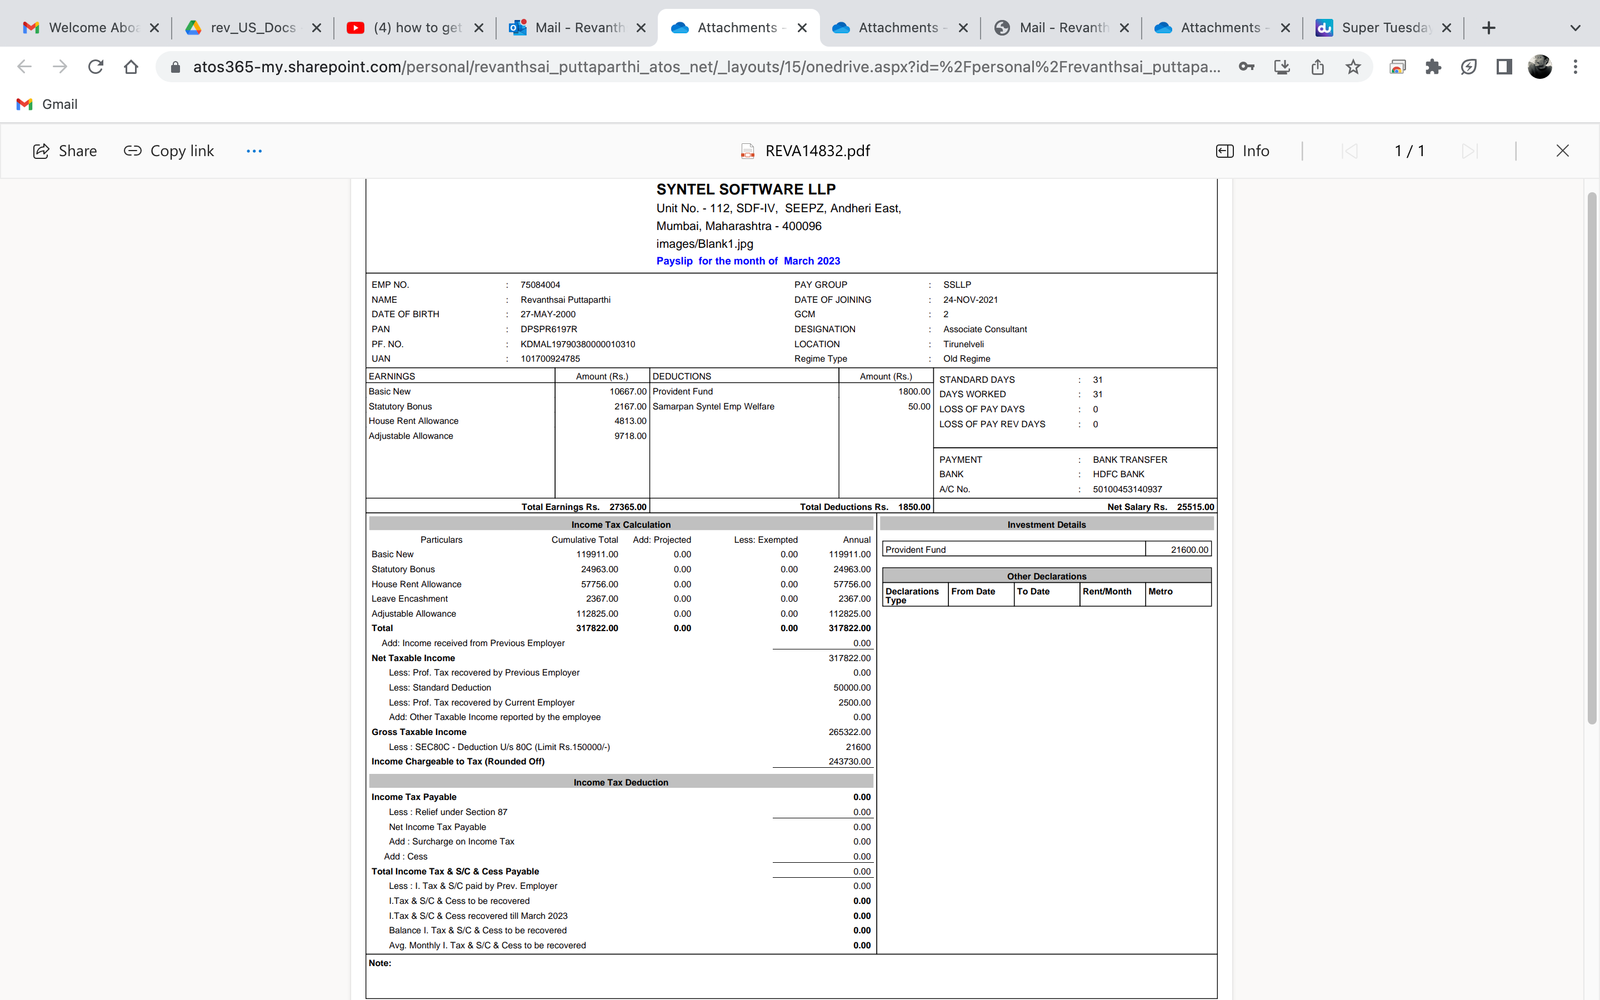Open the saved passwords key icon
The width and height of the screenshot is (1600, 1000).
click(x=1247, y=67)
